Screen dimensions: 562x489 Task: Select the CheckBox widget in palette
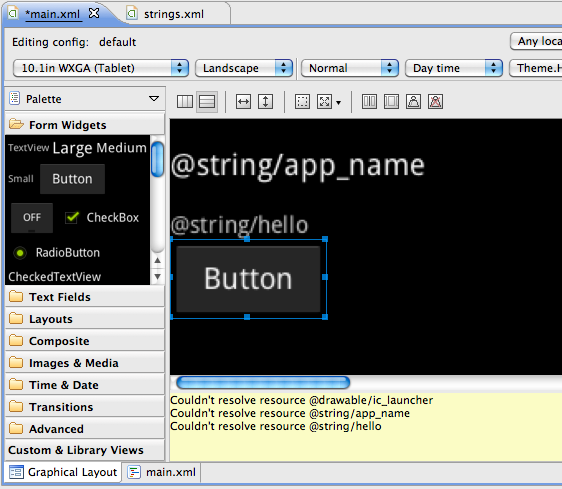point(102,218)
